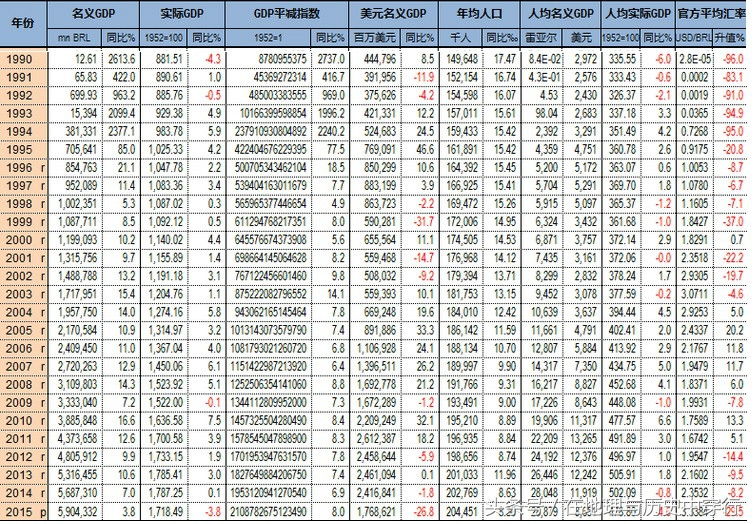Click the 千人 sub-header
Image resolution: width=753 pixels, height=524 pixels.
[x=461, y=38]
